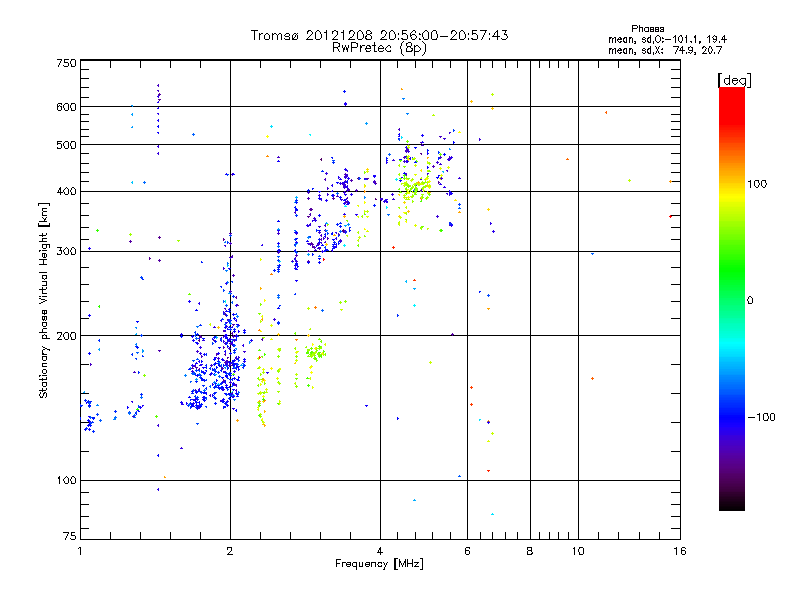Click the y-axis tick label '100' near bottom

point(66,481)
